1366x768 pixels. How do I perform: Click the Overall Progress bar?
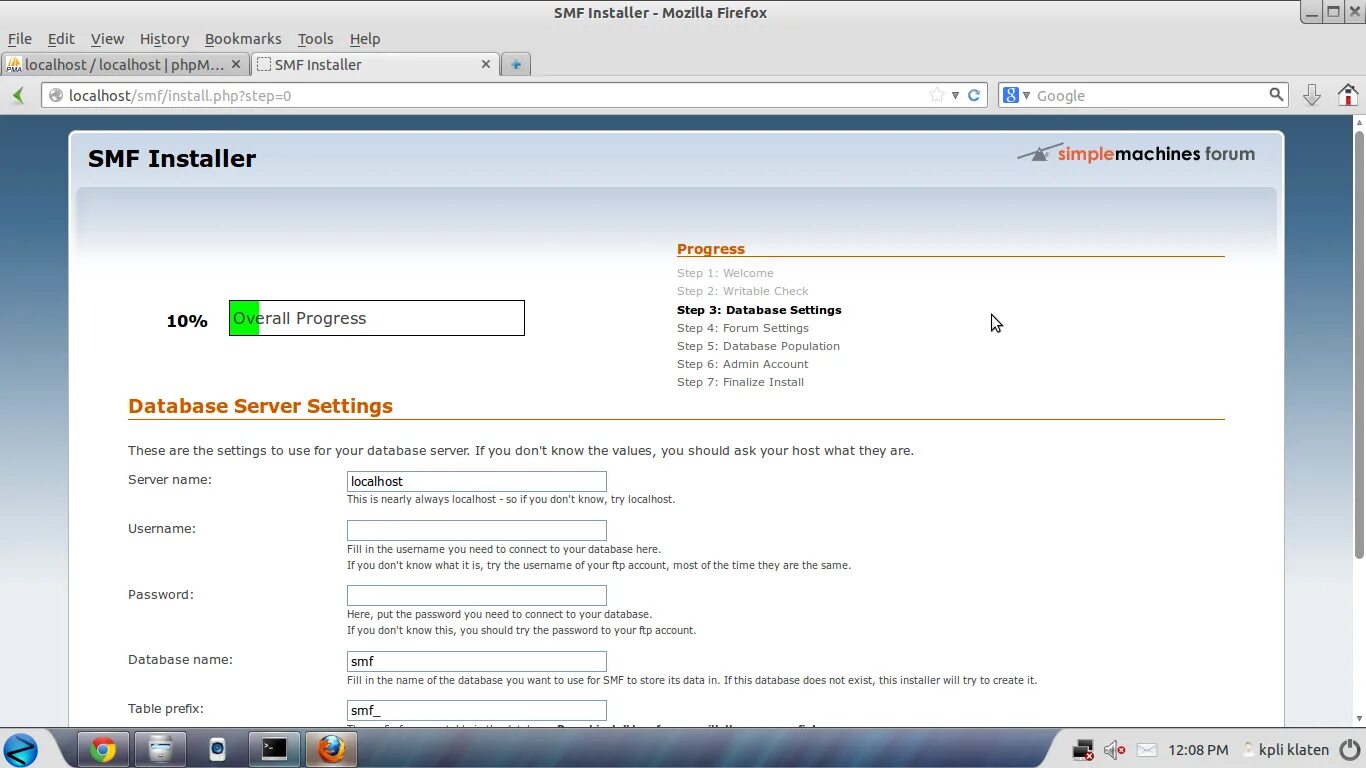point(377,318)
